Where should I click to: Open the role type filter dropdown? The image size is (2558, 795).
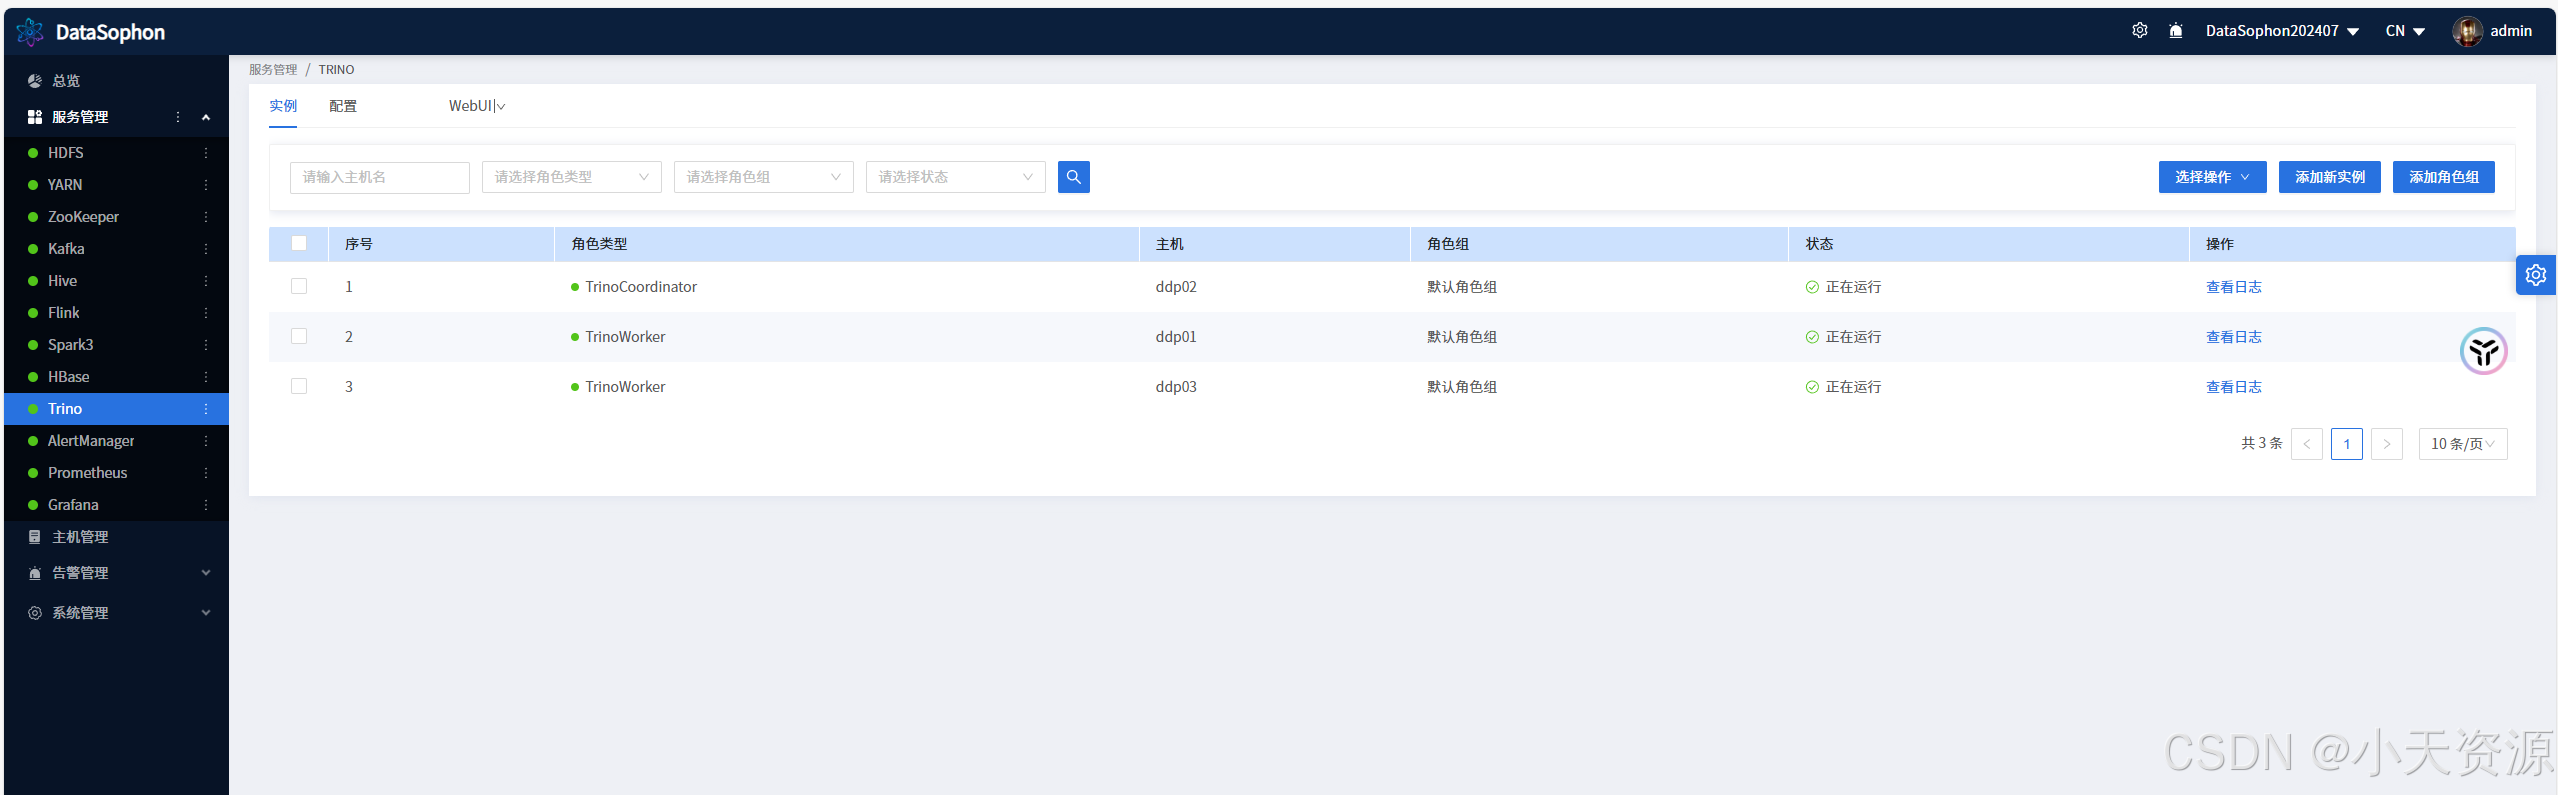pyautogui.click(x=571, y=177)
